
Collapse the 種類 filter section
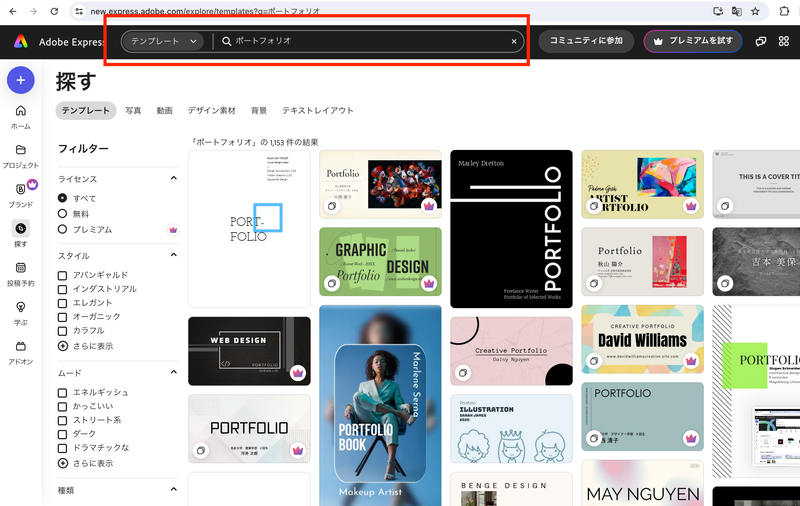point(173,489)
